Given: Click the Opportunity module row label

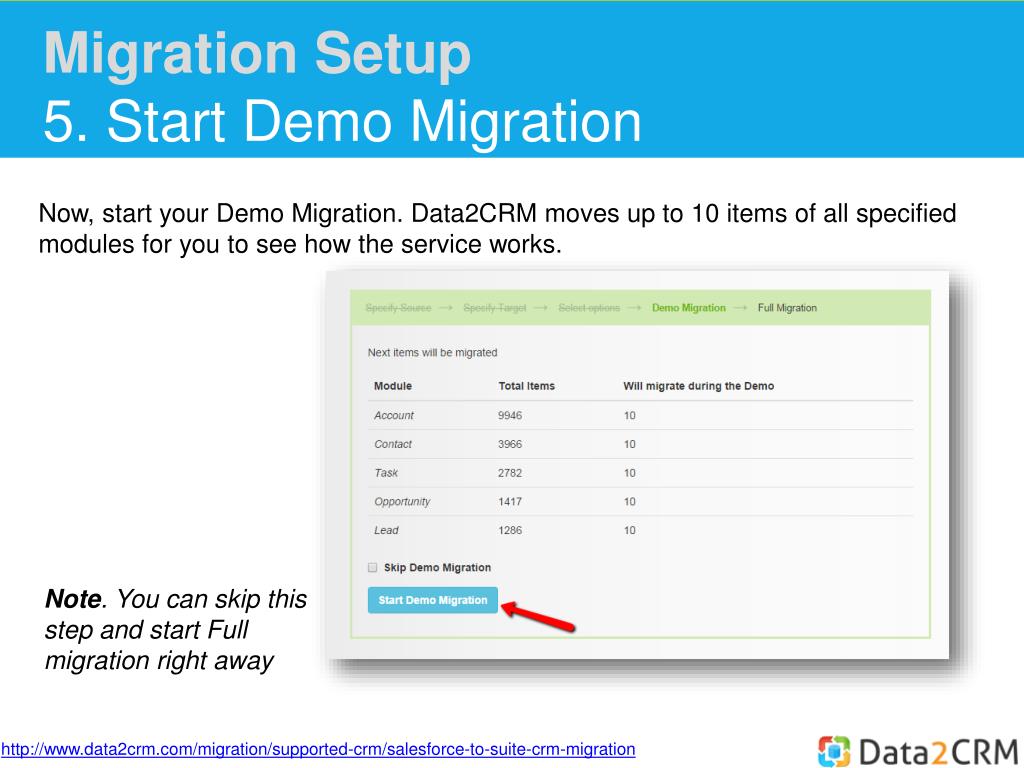Looking at the screenshot, I should click(x=402, y=502).
